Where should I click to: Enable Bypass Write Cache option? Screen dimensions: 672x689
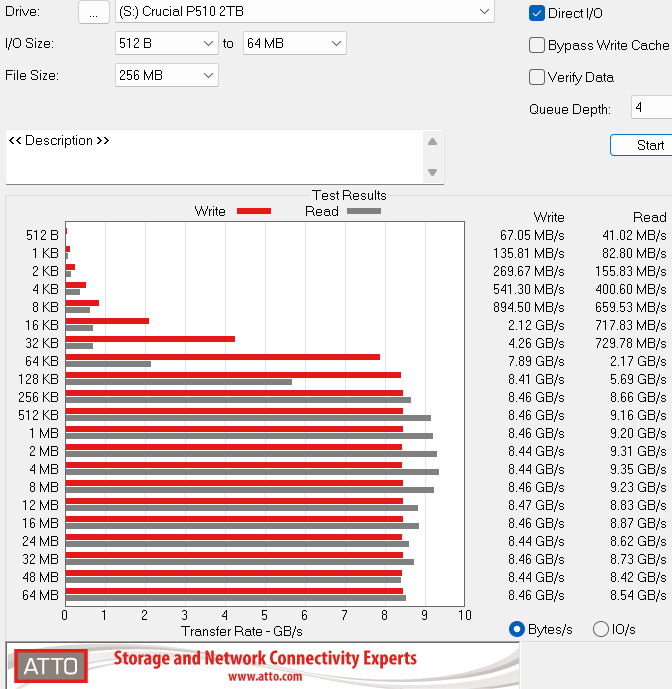click(537, 45)
